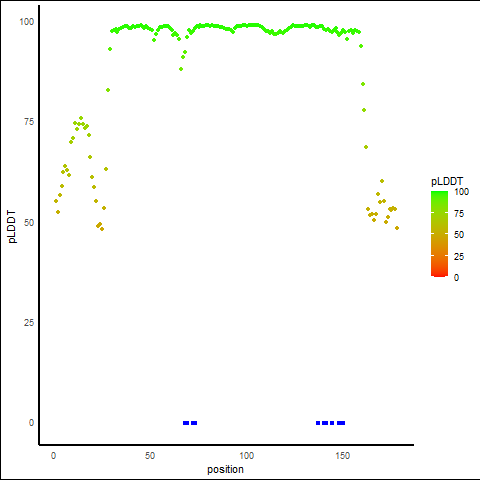Click the x-axis tick label 50
Image resolution: width=480 pixels, height=480 pixels.
(x=150, y=456)
